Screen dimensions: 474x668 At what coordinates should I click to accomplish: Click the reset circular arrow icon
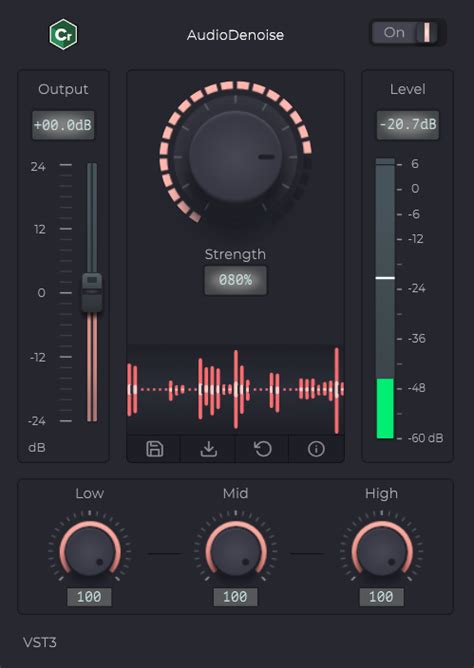pyautogui.click(x=262, y=449)
